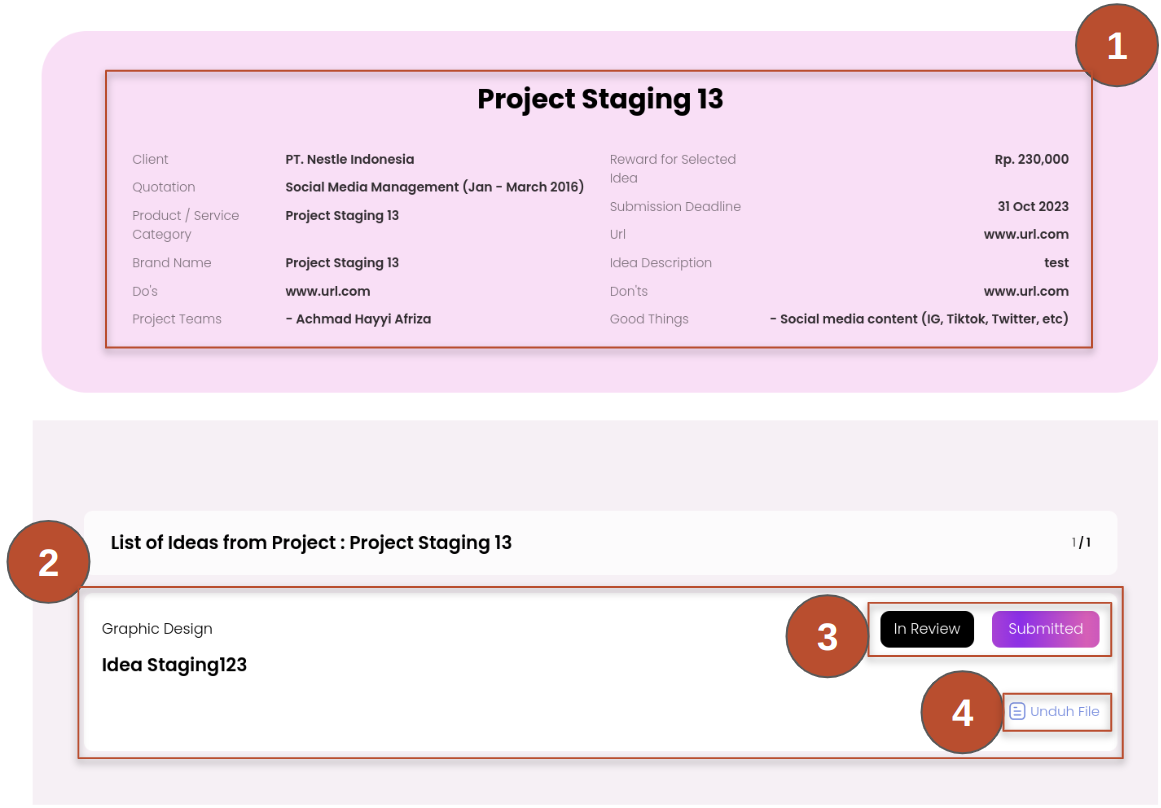Click the List of Ideas from Project header
1161x808 pixels.
(x=311, y=543)
